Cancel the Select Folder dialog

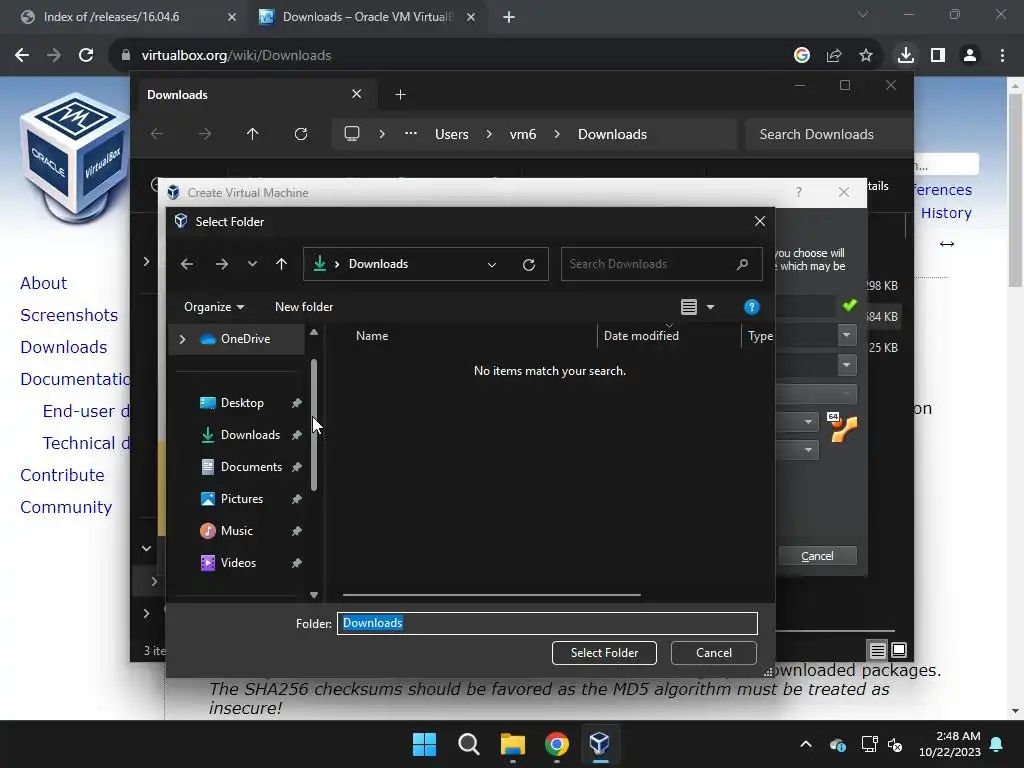point(714,653)
